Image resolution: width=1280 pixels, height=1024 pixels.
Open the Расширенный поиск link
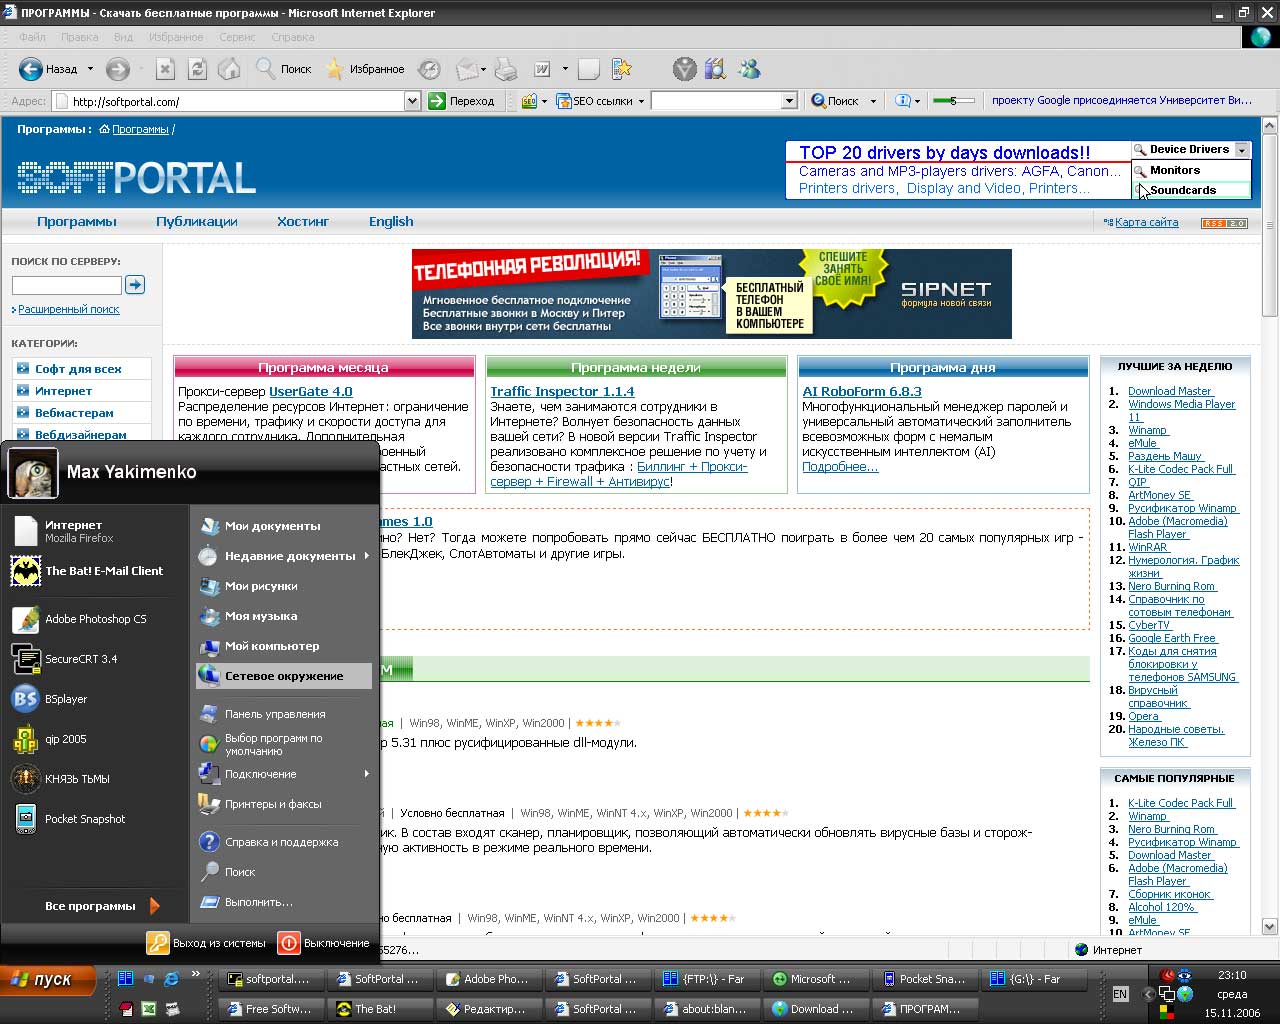(68, 309)
